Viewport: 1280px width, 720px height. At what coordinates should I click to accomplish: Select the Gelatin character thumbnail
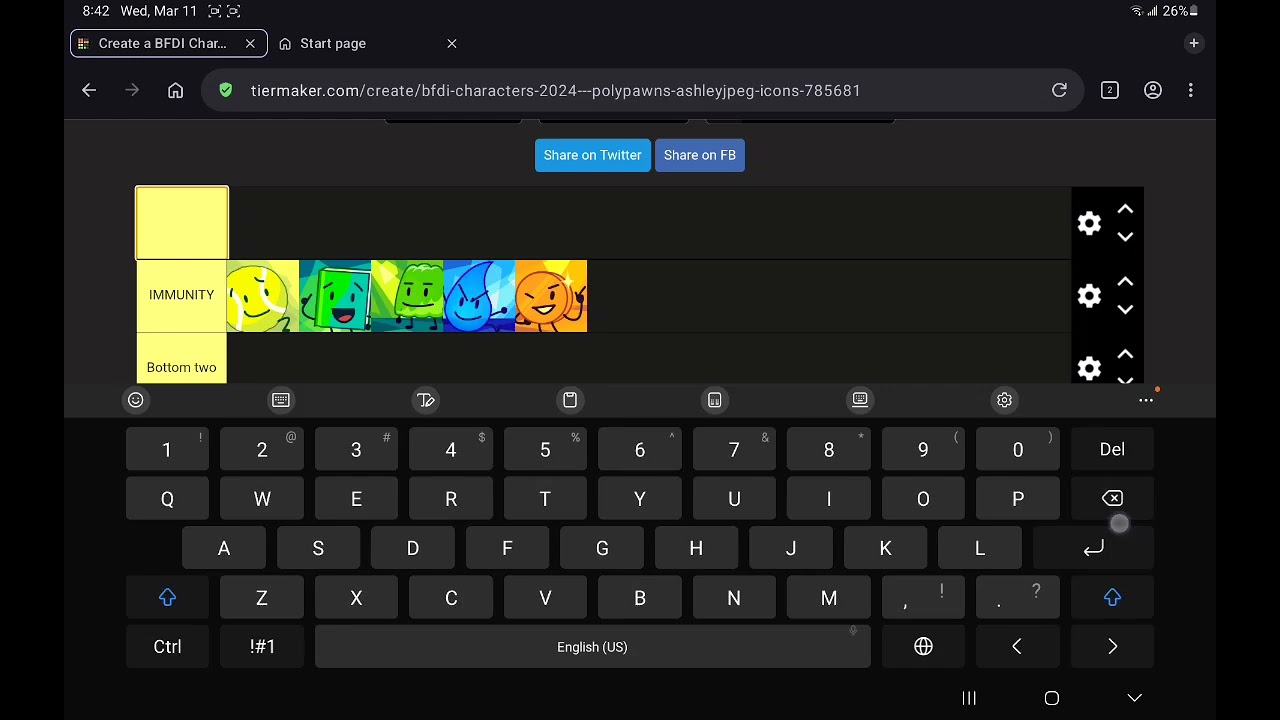(x=407, y=296)
